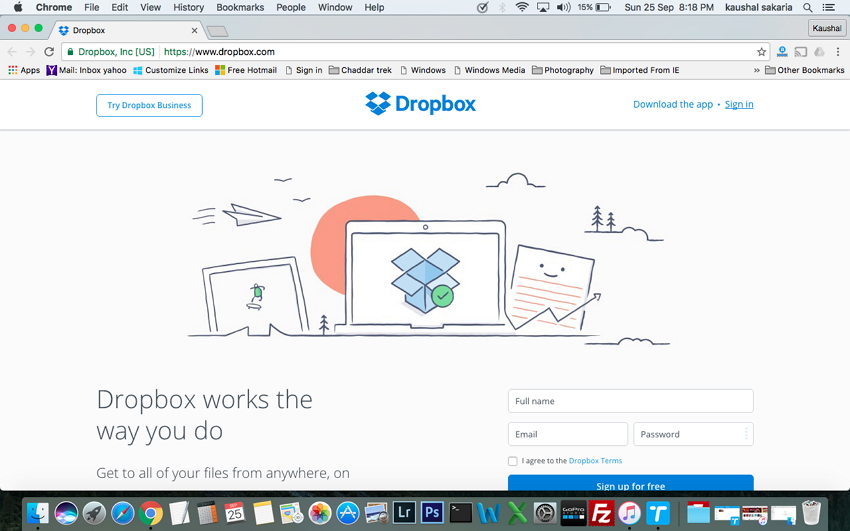Screen dimensions: 850x531
Task: Open FileZilla from the dock
Action: [x=601, y=513]
